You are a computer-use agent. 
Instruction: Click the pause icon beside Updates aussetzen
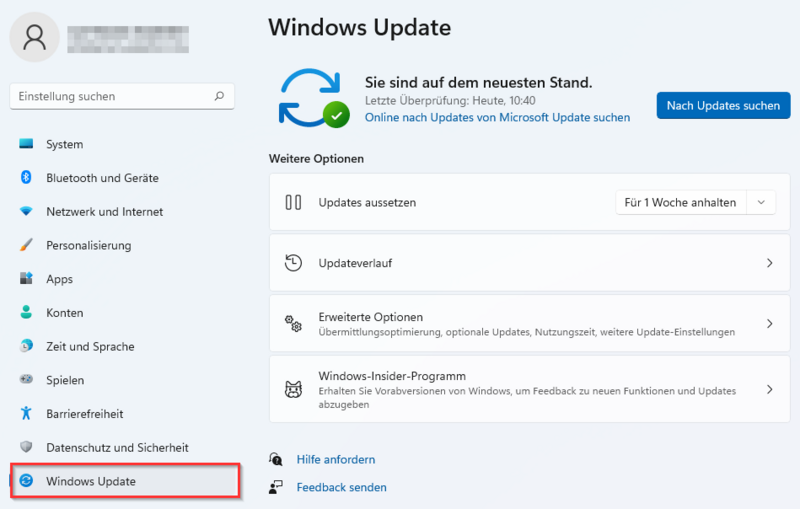[x=293, y=202]
